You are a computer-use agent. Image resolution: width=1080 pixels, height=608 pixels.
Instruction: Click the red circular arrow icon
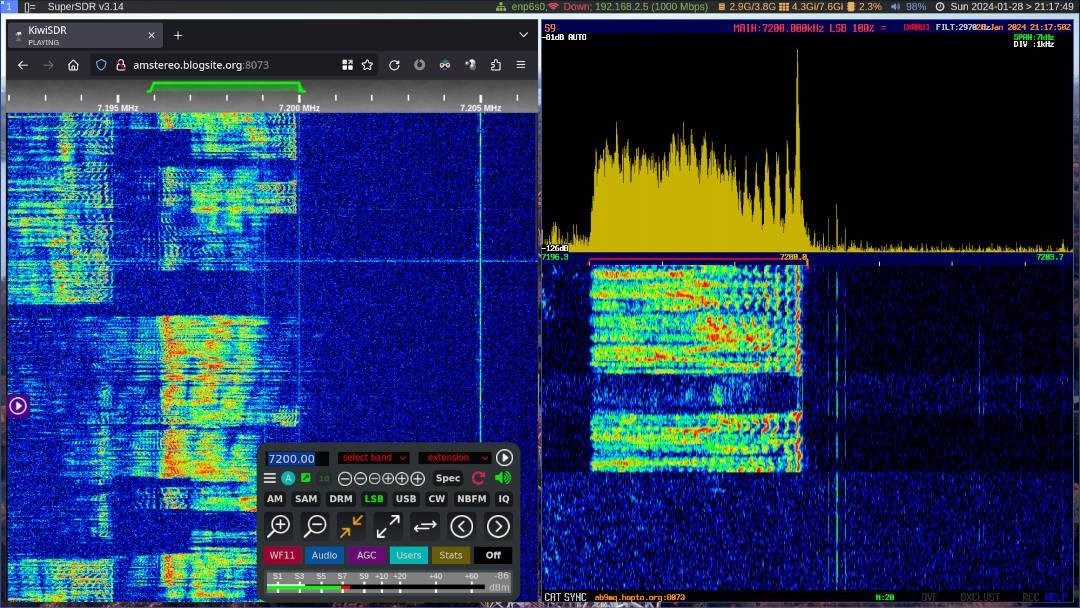[478, 478]
